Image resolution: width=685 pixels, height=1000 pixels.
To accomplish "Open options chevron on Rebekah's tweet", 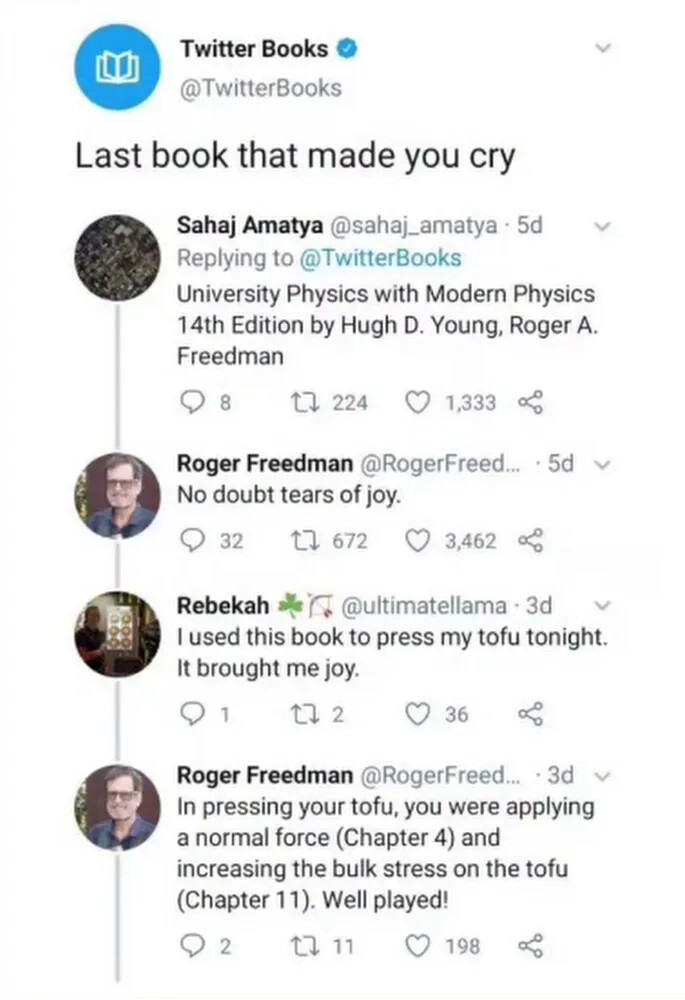I will (x=601, y=605).
